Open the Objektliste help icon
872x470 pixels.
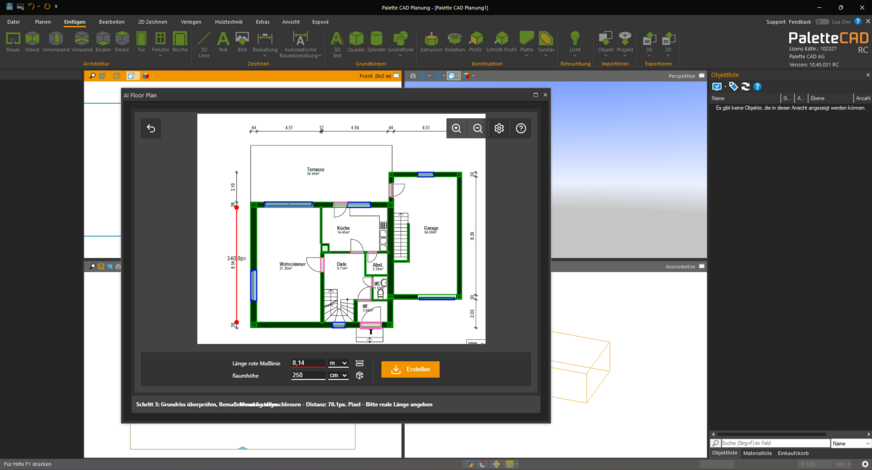pyautogui.click(x=757, y=86)
